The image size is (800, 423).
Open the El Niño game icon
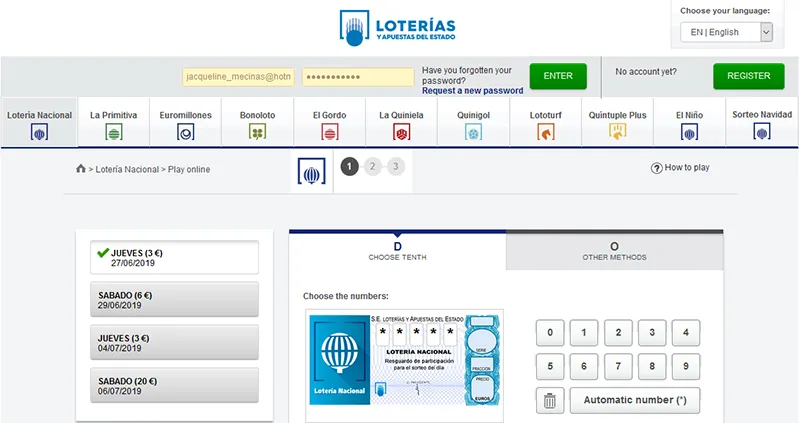coord(689,133)
